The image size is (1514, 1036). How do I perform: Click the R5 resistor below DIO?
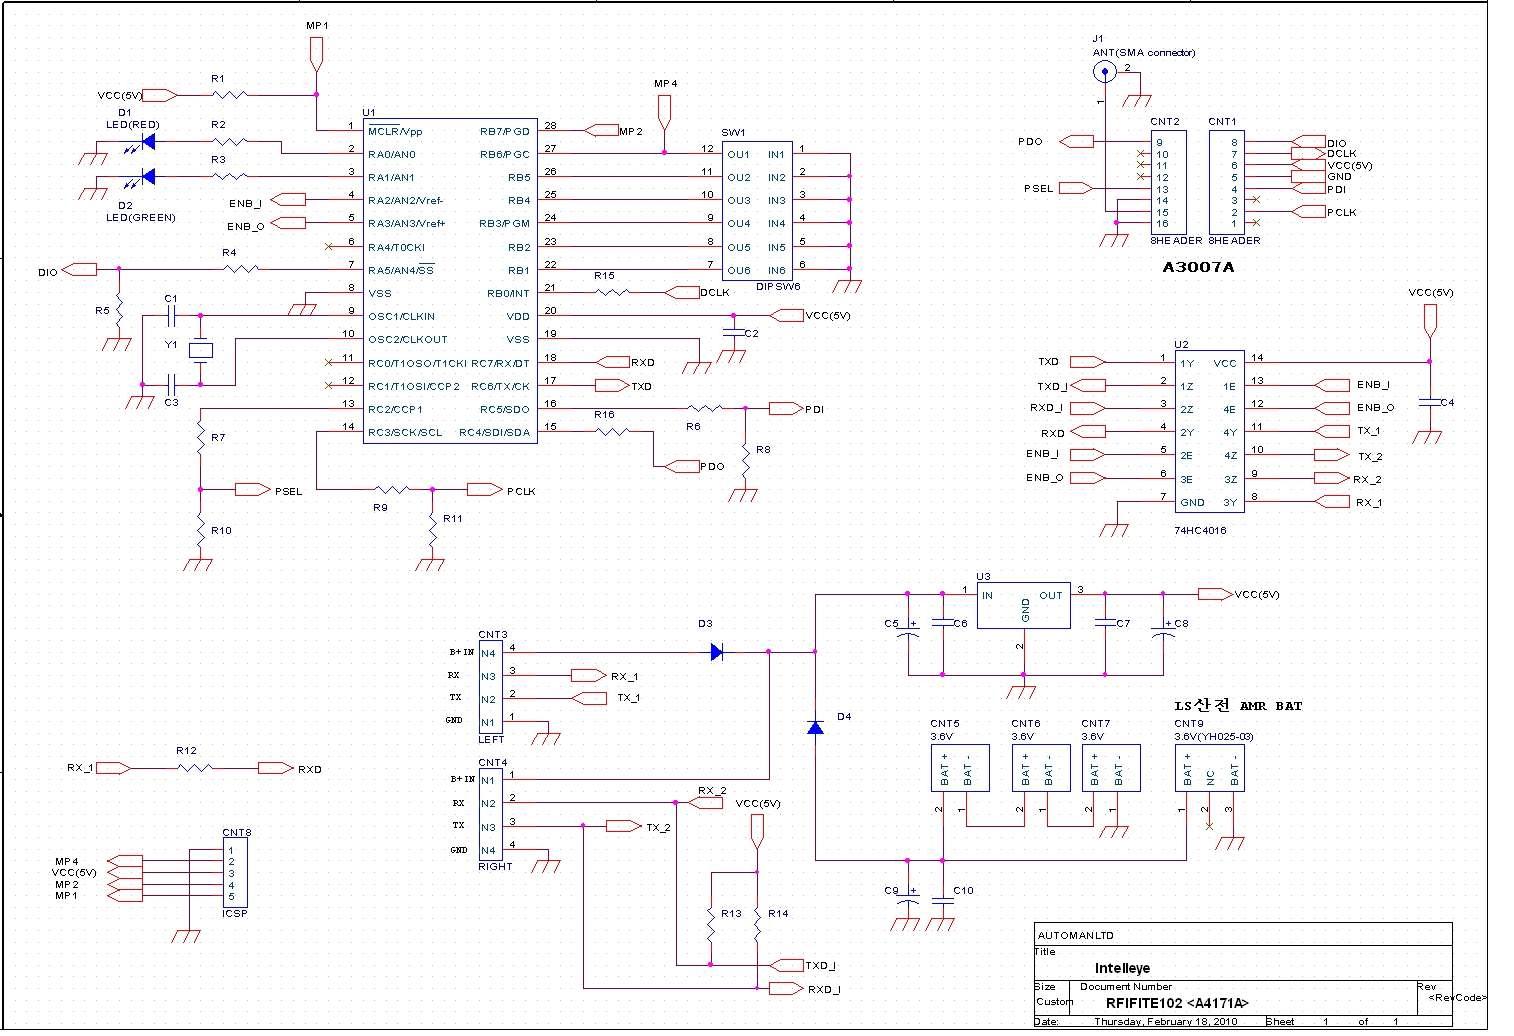pos(118,312)
